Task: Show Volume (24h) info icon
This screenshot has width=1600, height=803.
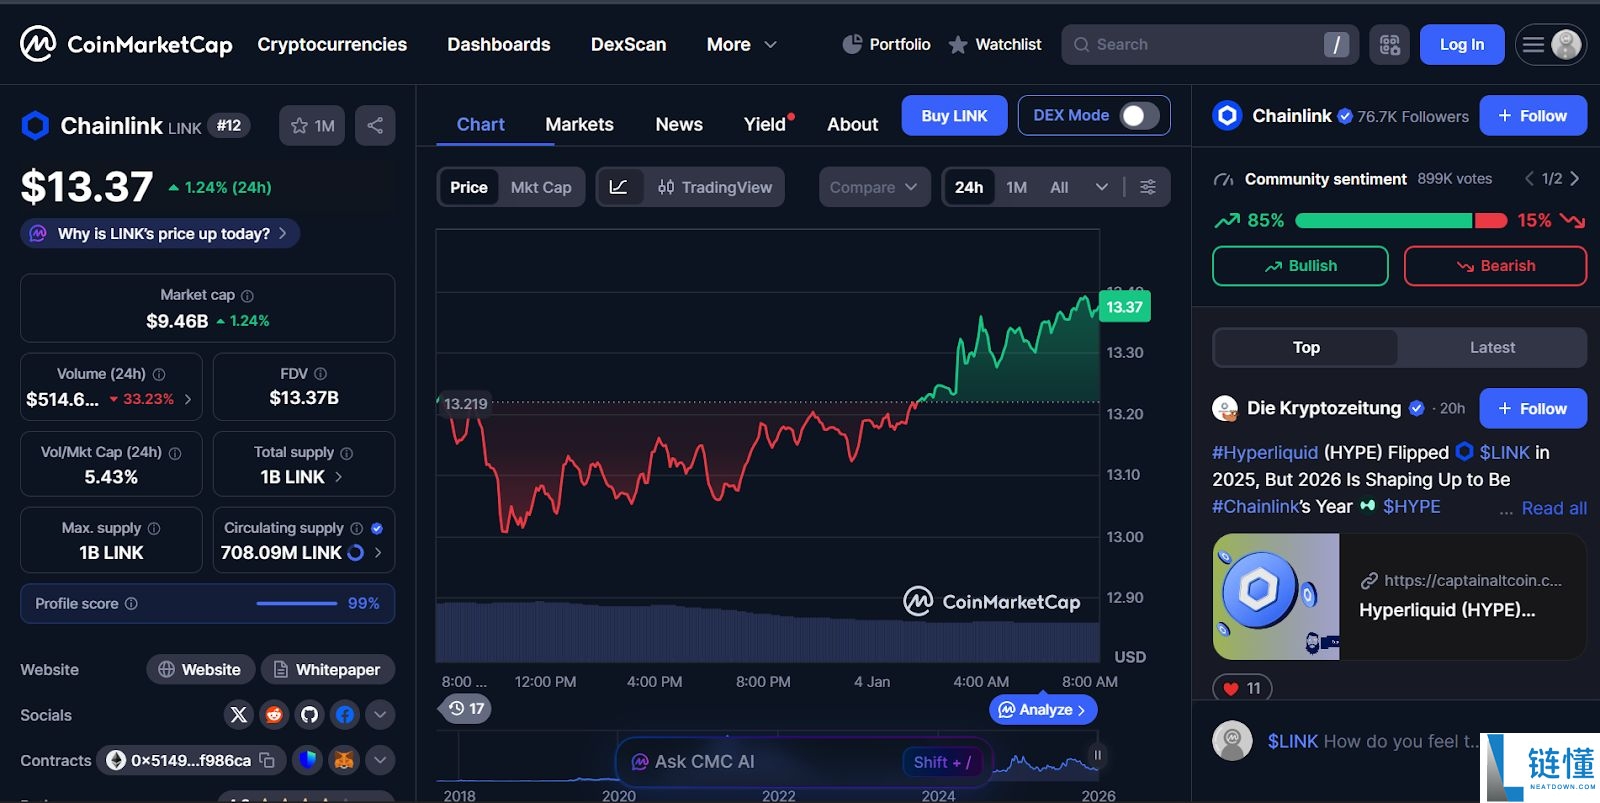Action: coord(159,374)
